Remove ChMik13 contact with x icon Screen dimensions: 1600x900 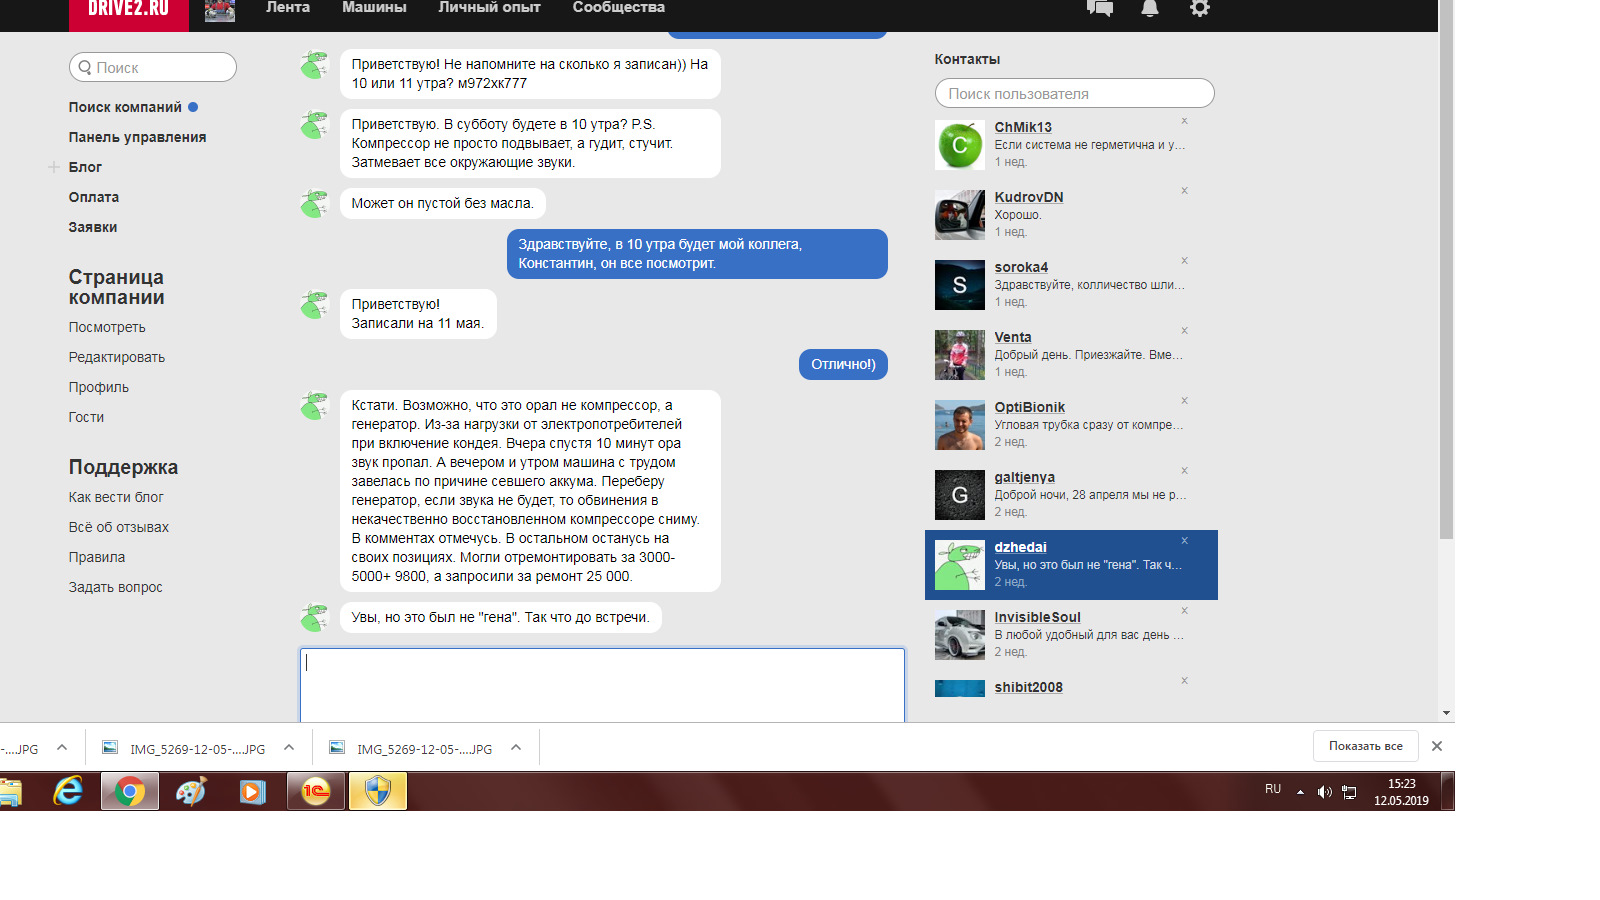coord(1184,121)
